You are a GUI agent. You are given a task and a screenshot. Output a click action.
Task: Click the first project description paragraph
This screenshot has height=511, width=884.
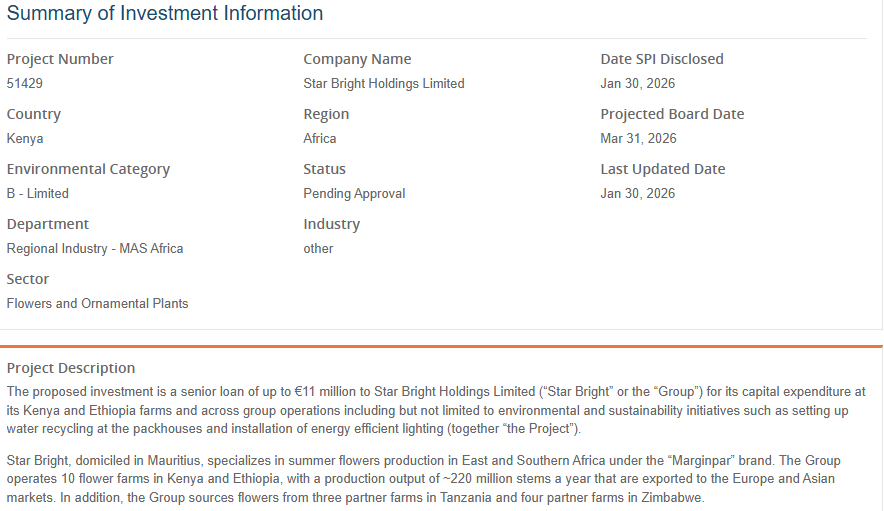436,410
